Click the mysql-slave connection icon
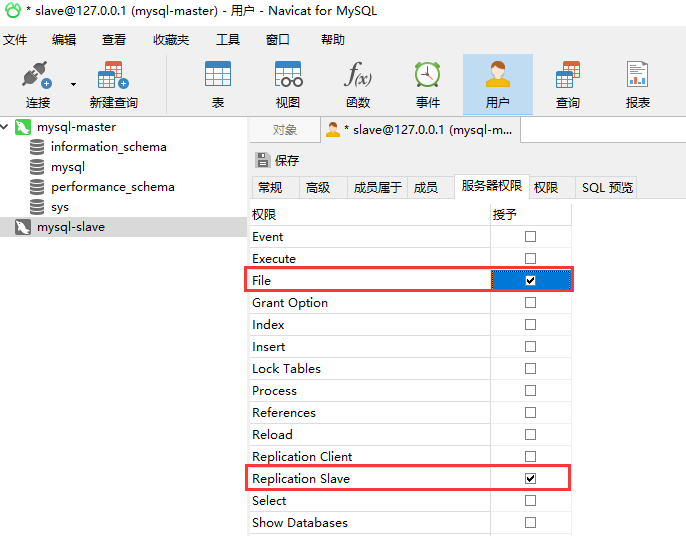Viewport: 686px width, 536px height. point(23,227)
